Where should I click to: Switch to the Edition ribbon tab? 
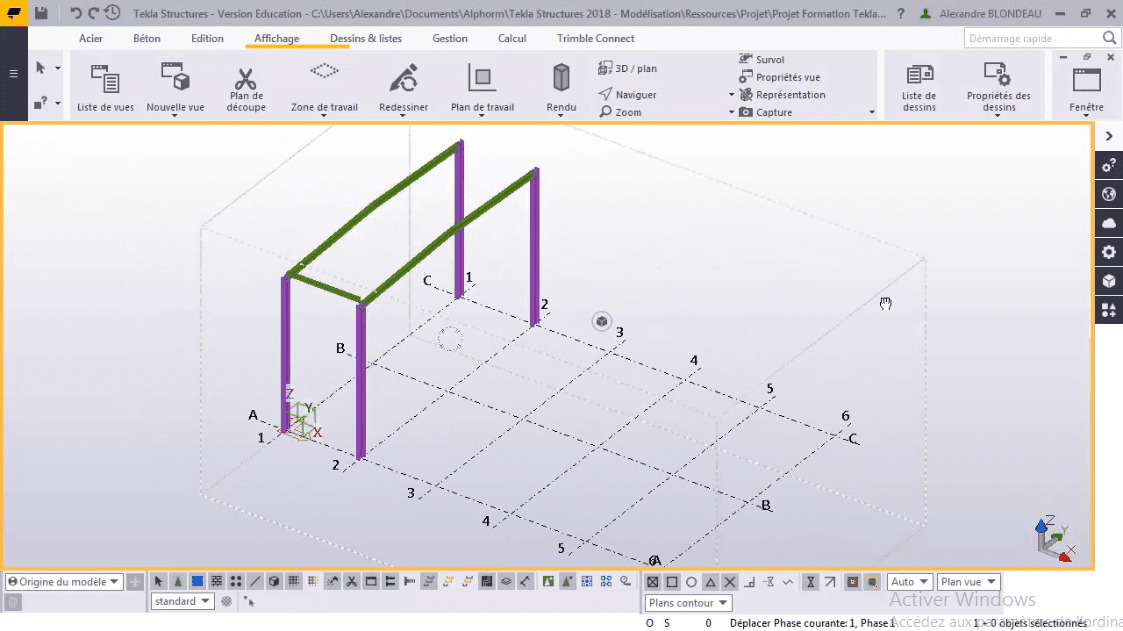(207, 38)
